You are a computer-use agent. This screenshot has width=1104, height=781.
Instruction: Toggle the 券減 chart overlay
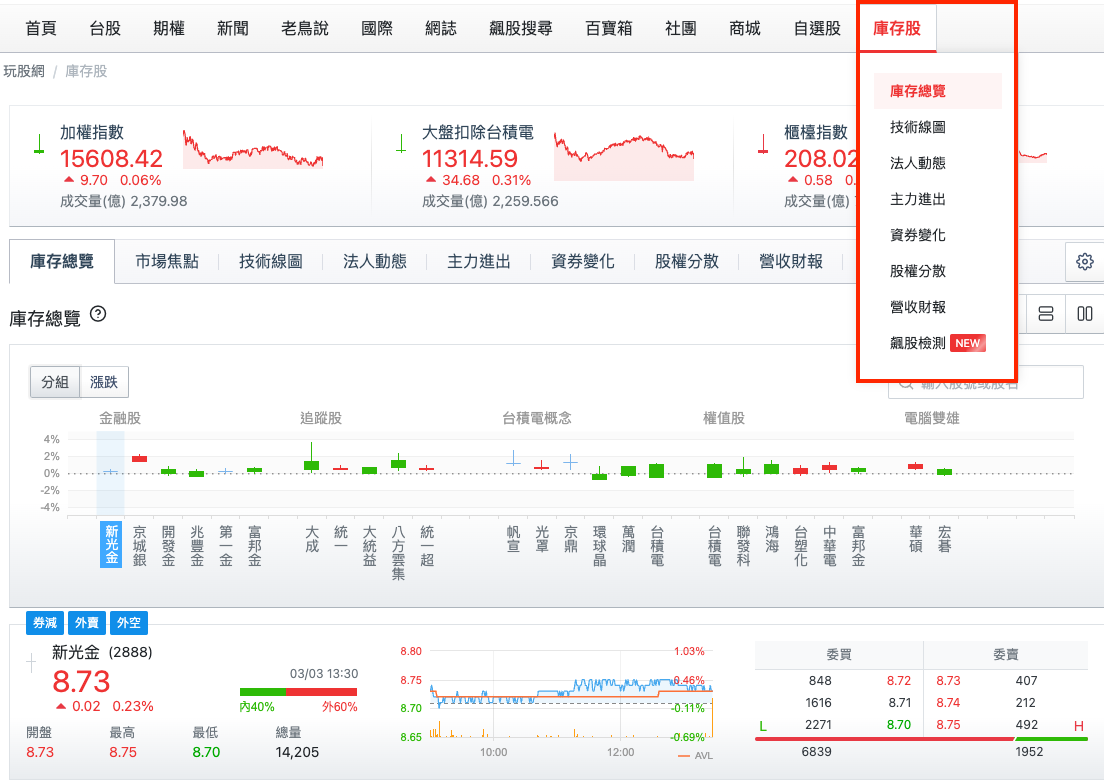point(44,622)
